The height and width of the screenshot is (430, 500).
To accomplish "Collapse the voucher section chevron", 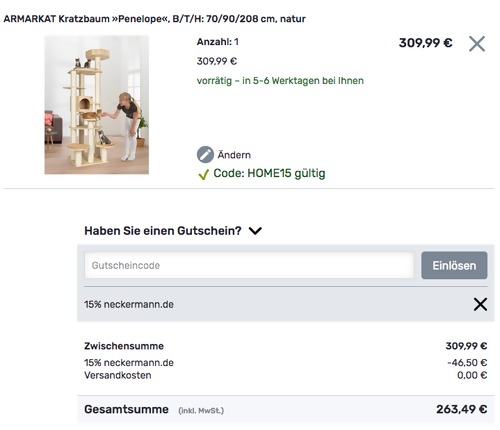I will coord(255,231).
